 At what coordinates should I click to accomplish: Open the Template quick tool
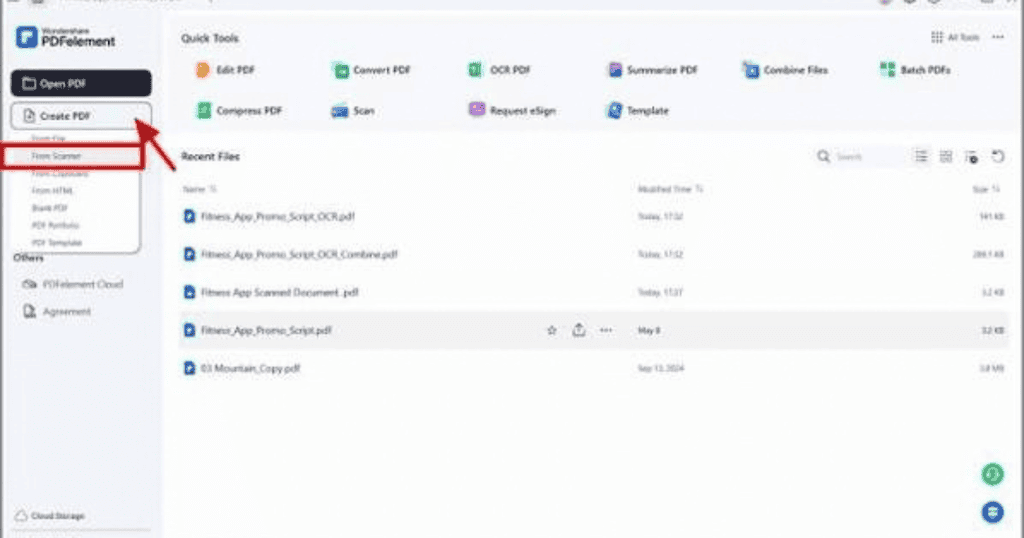click(637, 110)
